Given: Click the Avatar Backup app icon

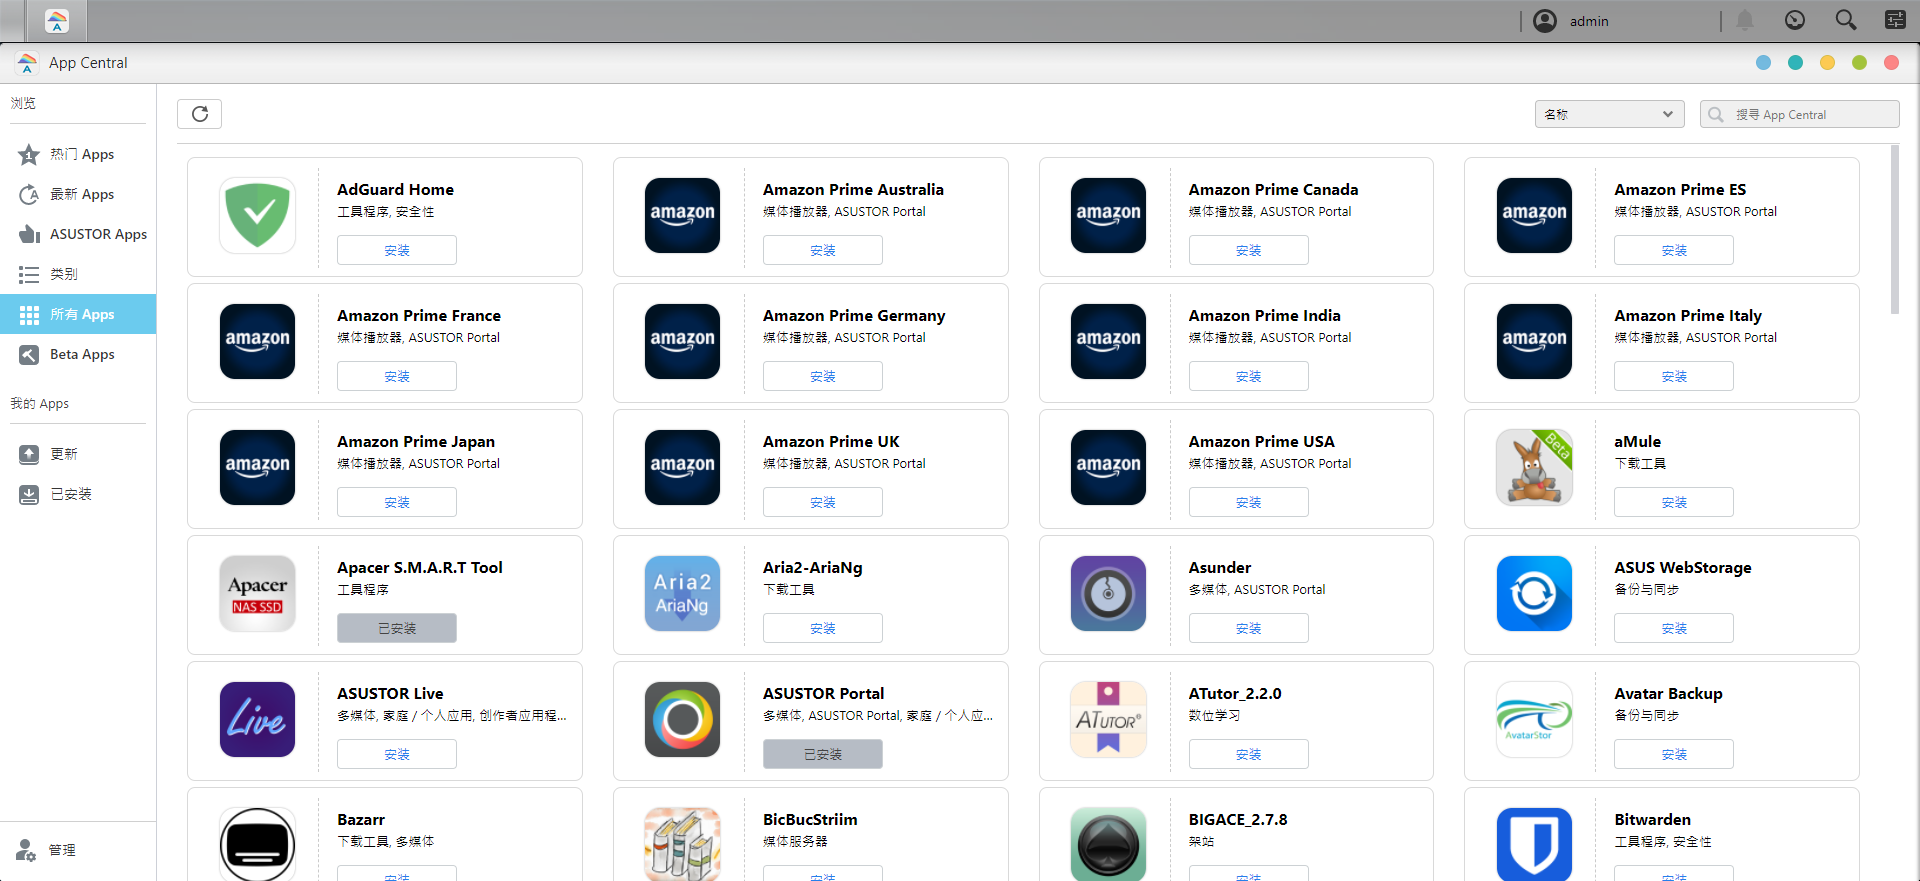Looking at the screenshot, I should tap(1534, 719).
